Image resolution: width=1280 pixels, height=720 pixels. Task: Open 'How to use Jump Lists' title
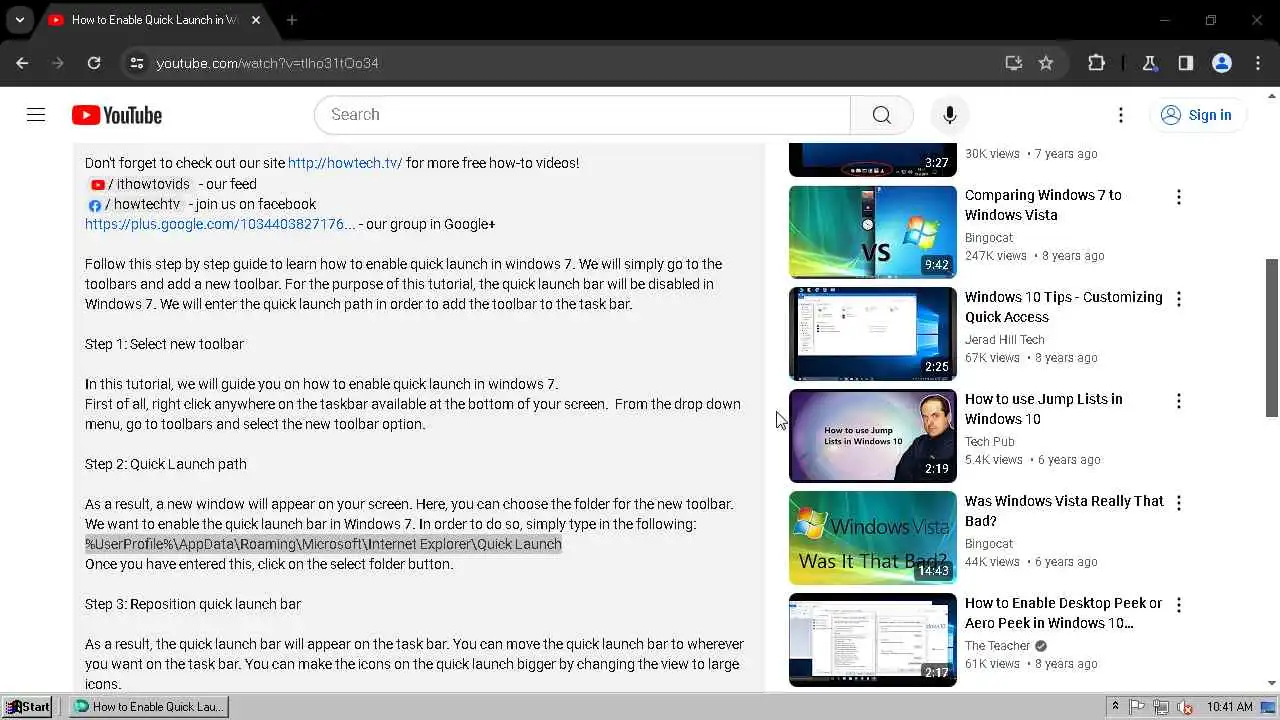[1043, 409]
